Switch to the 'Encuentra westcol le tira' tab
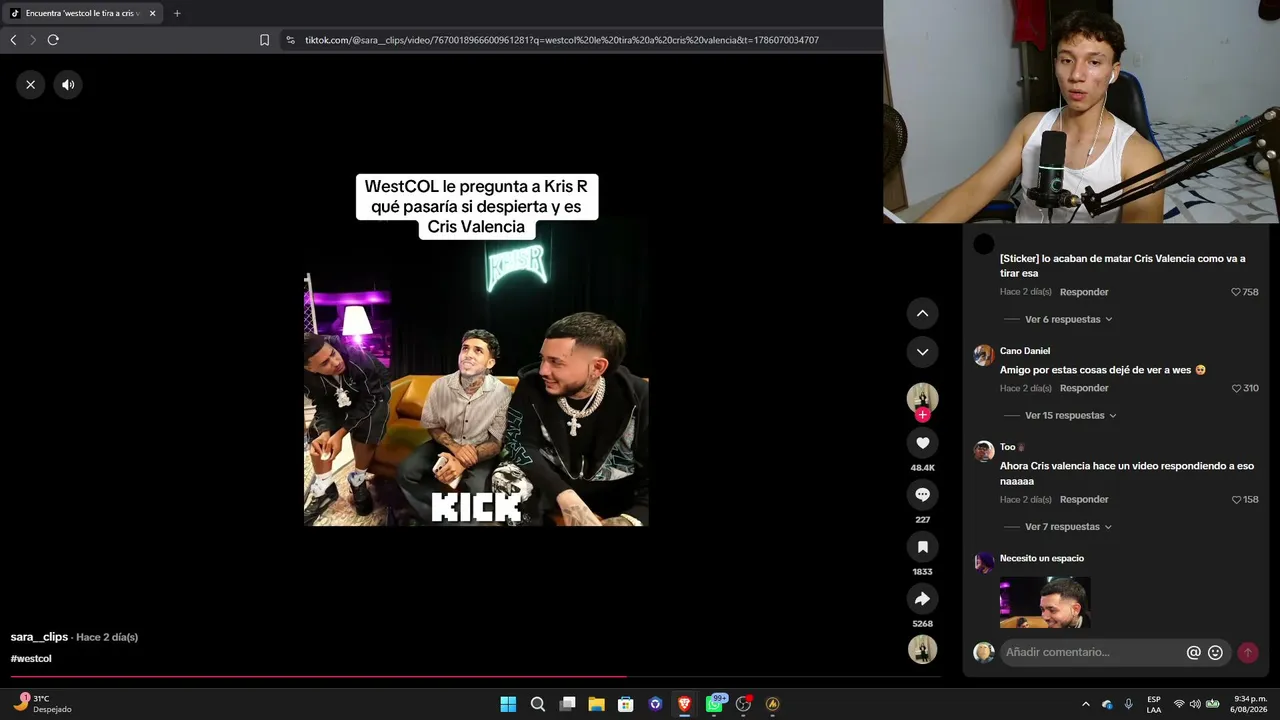Screen dimensions: 1280x720 coord(82,13)
